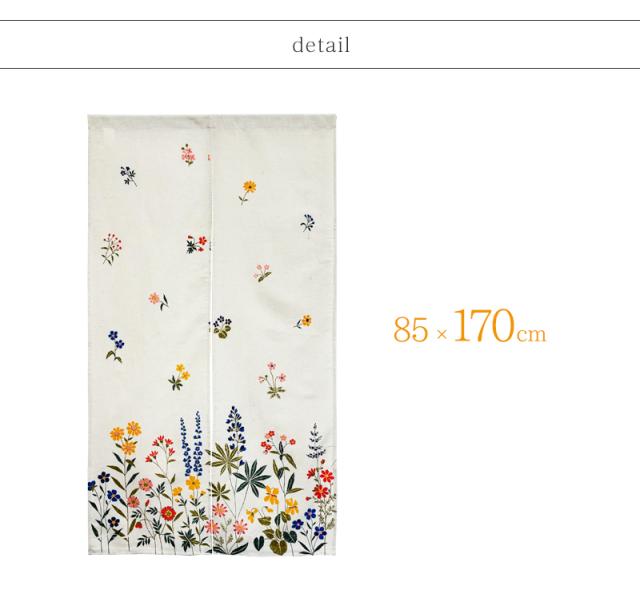
Task: Click the red flower cluster near the center slit
Action: coord(196,244)
